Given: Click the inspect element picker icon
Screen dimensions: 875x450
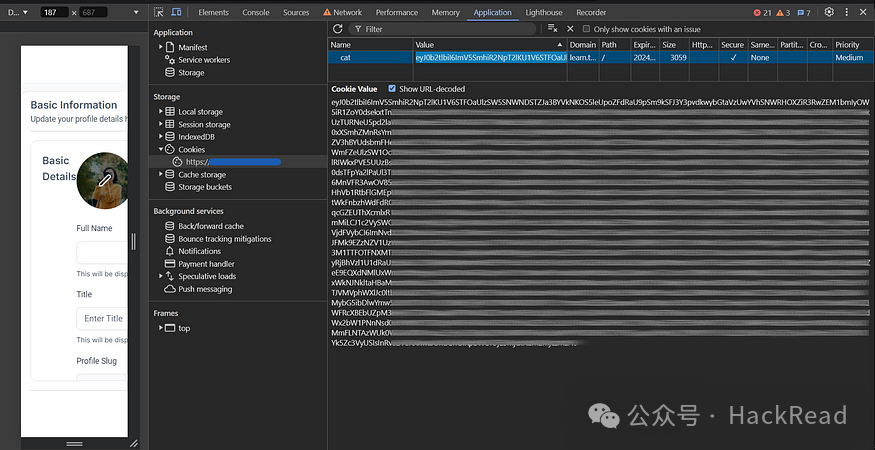Looking at the screenshot, I should click(x=159, y=12).
